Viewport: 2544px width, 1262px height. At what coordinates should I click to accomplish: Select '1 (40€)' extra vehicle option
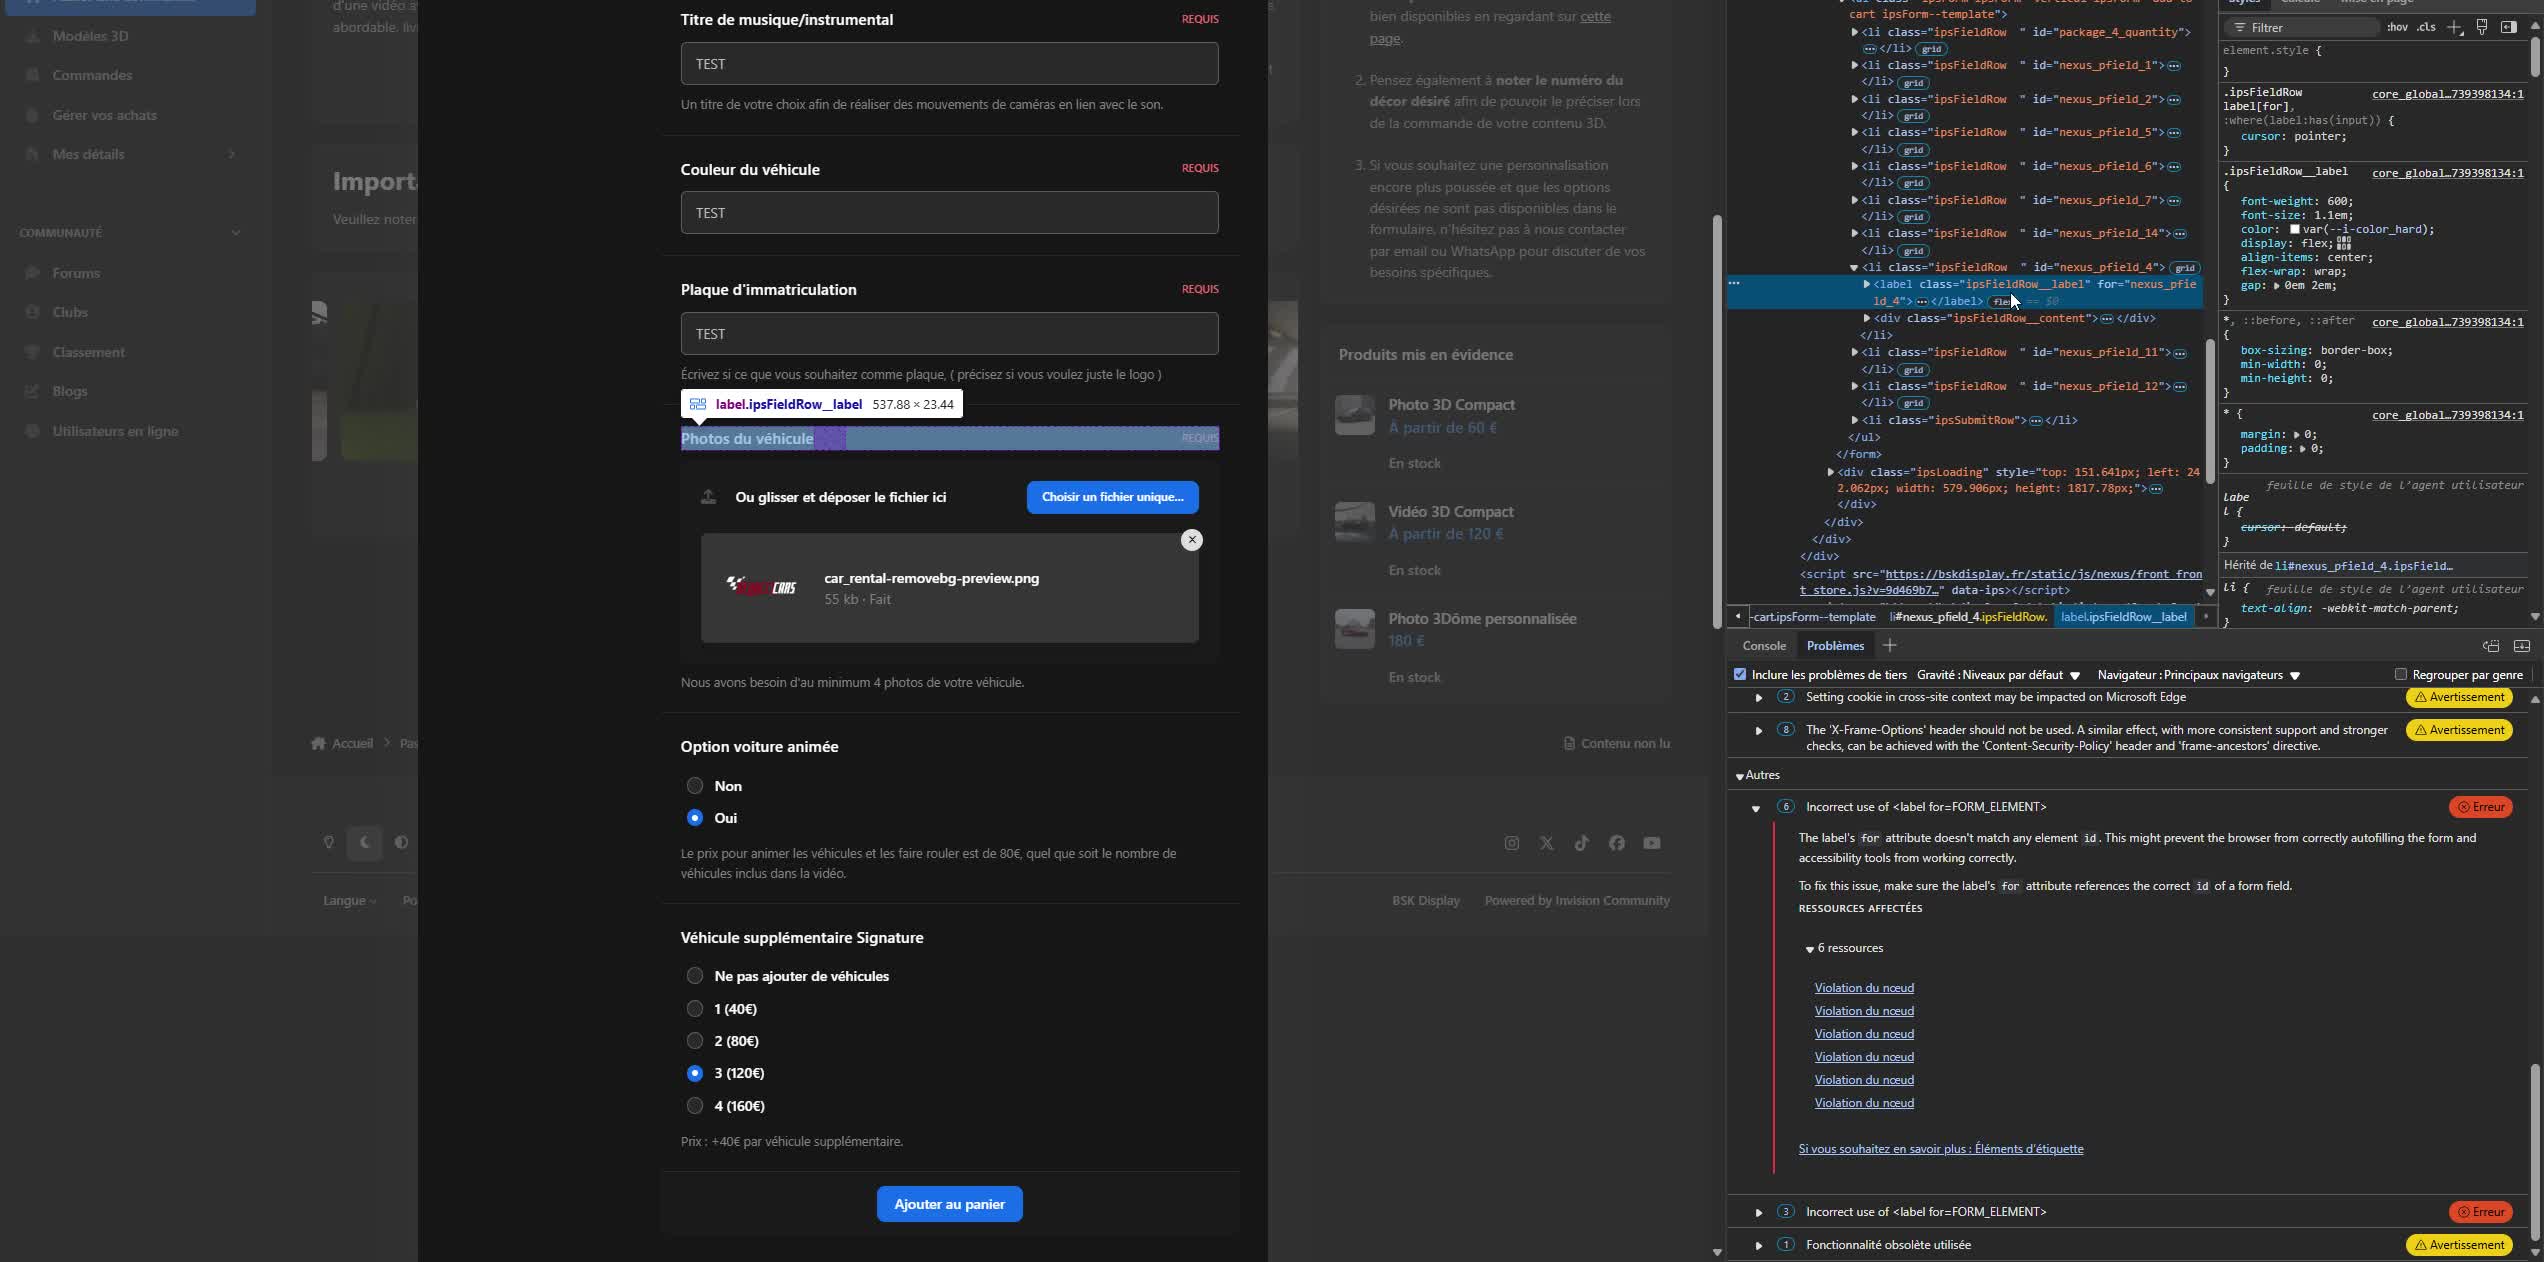pos(695,1009)
